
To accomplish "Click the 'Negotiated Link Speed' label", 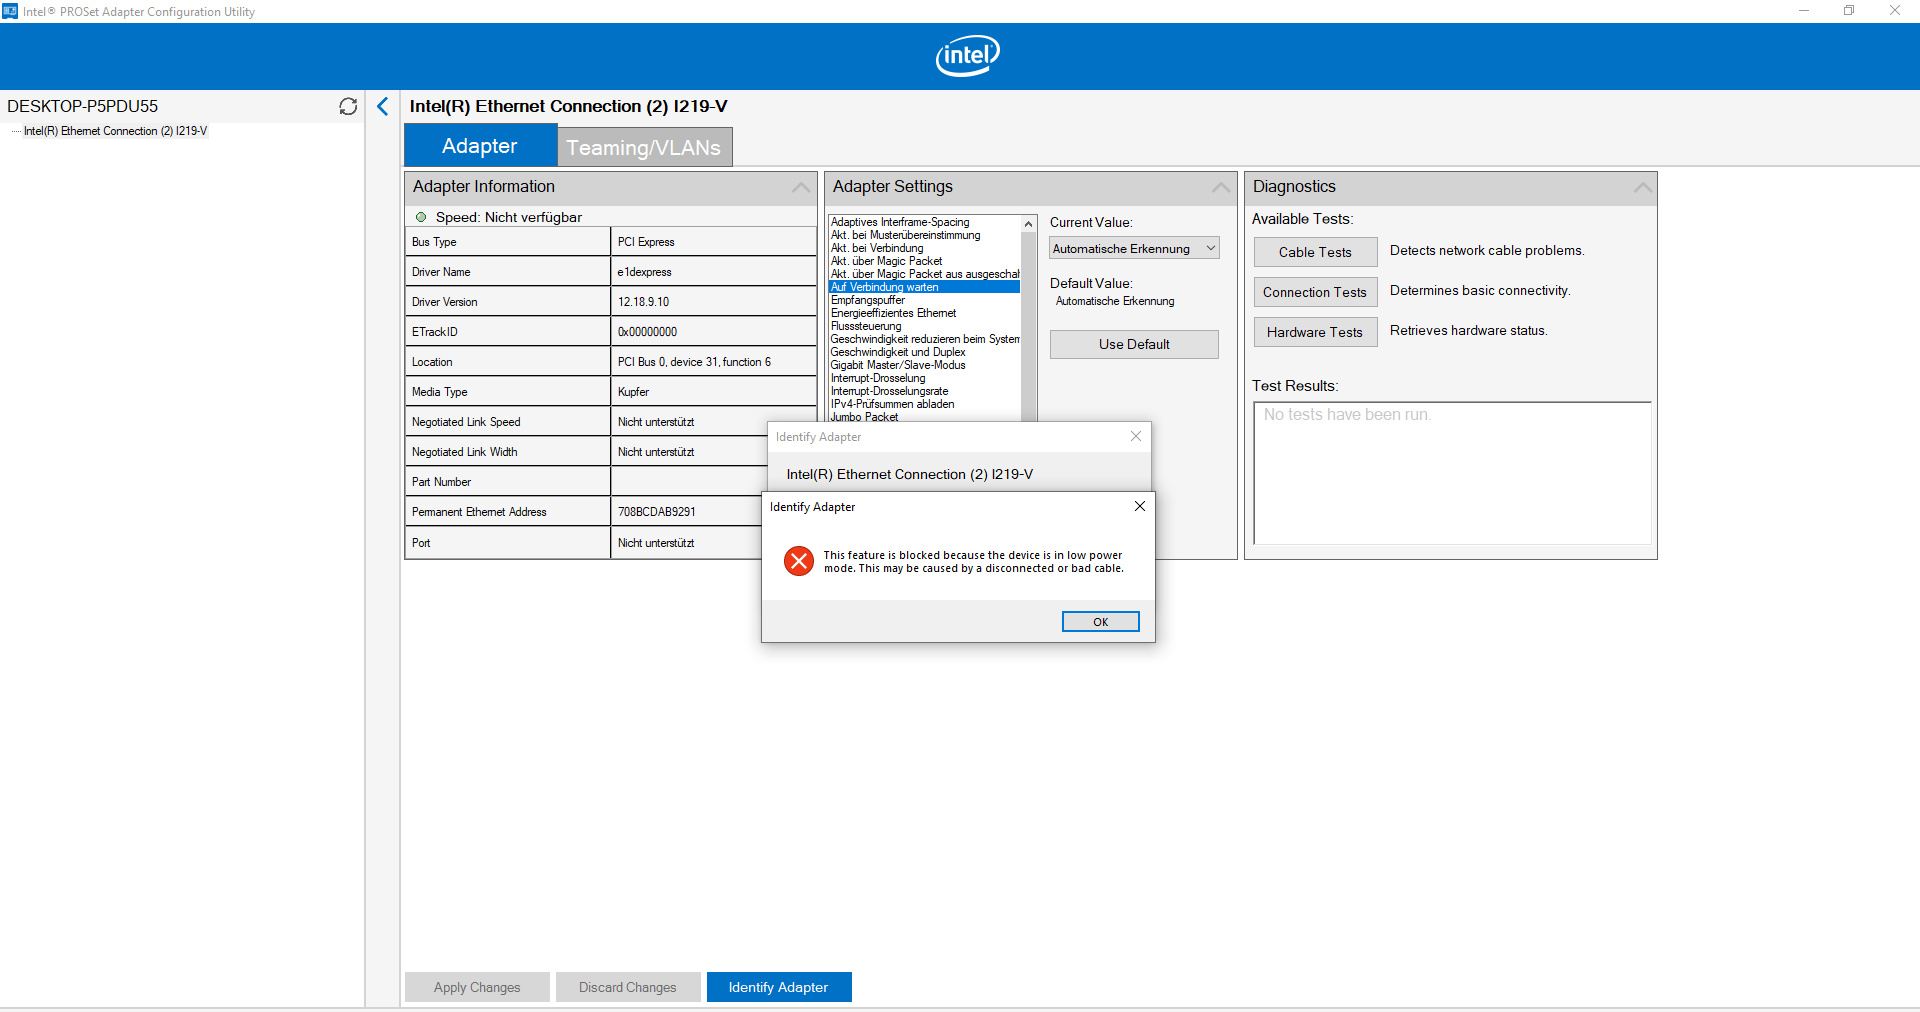I will (466, 422).
